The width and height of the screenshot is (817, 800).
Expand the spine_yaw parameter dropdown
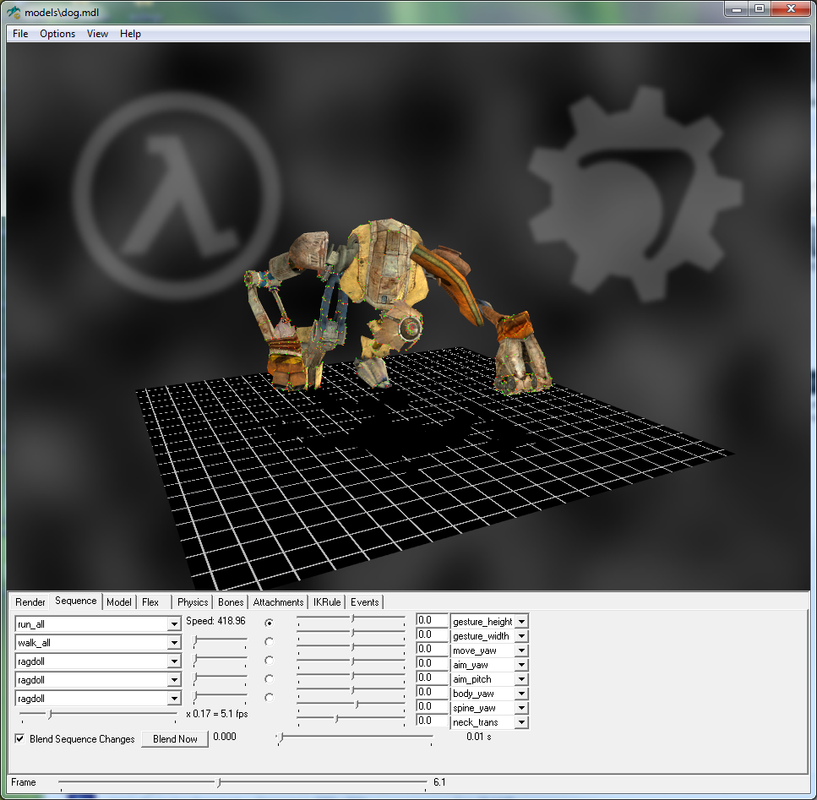click(522, 708)
